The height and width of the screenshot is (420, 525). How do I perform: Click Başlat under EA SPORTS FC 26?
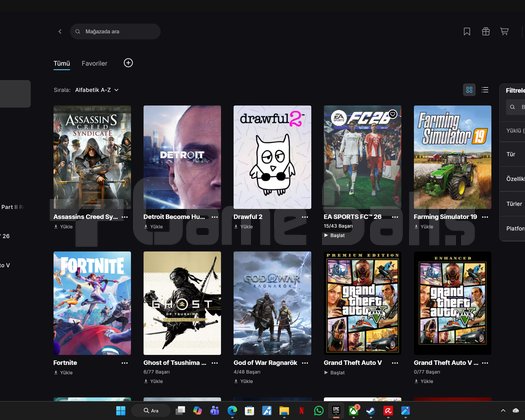pyautogui.click(x=334, y=235)
